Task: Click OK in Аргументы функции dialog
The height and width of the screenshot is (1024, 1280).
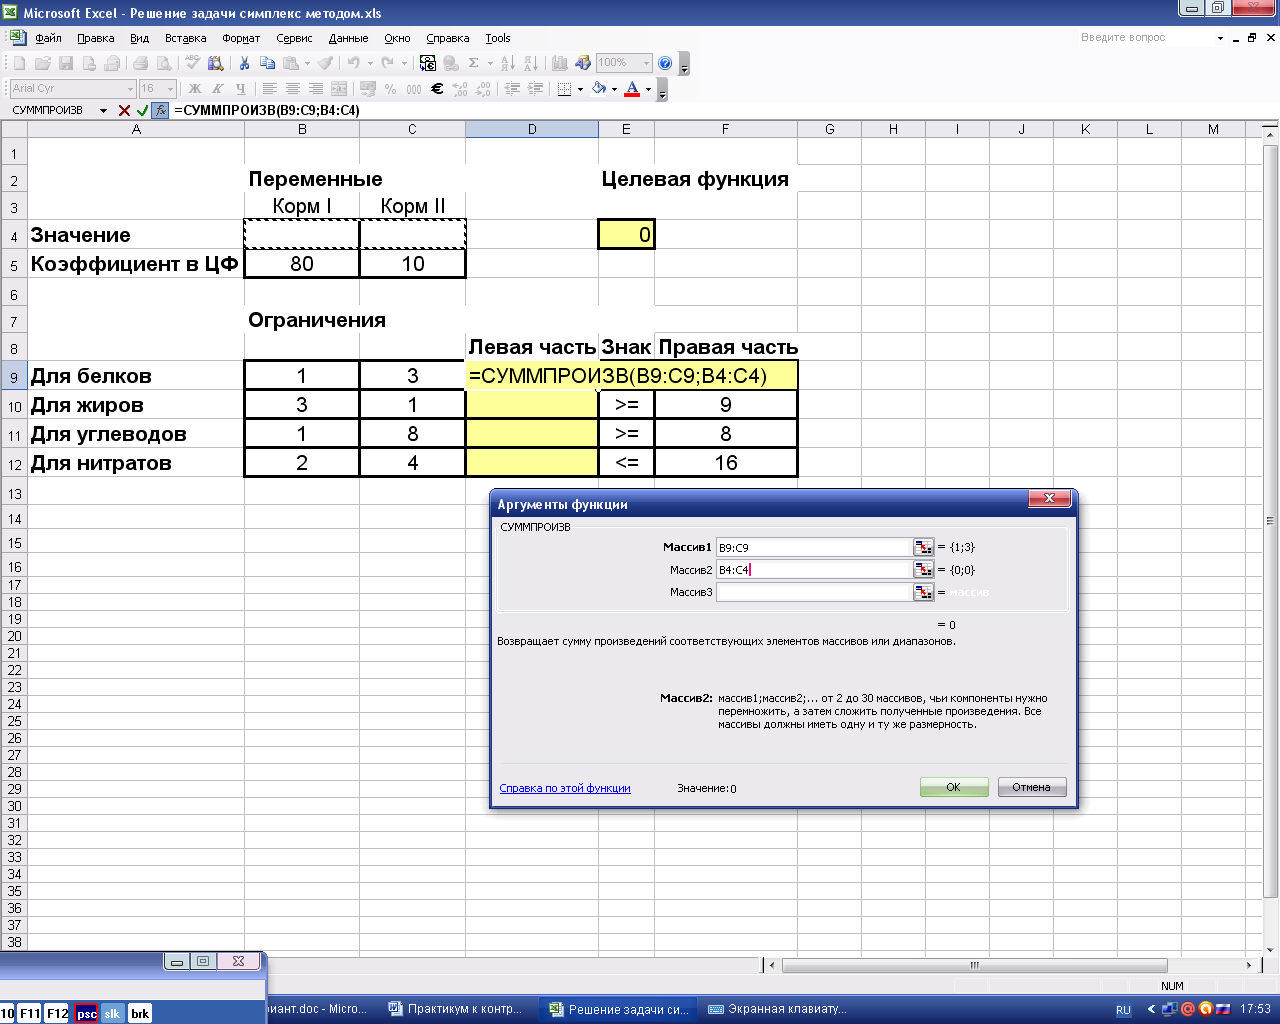Action: tap(954, 787)
